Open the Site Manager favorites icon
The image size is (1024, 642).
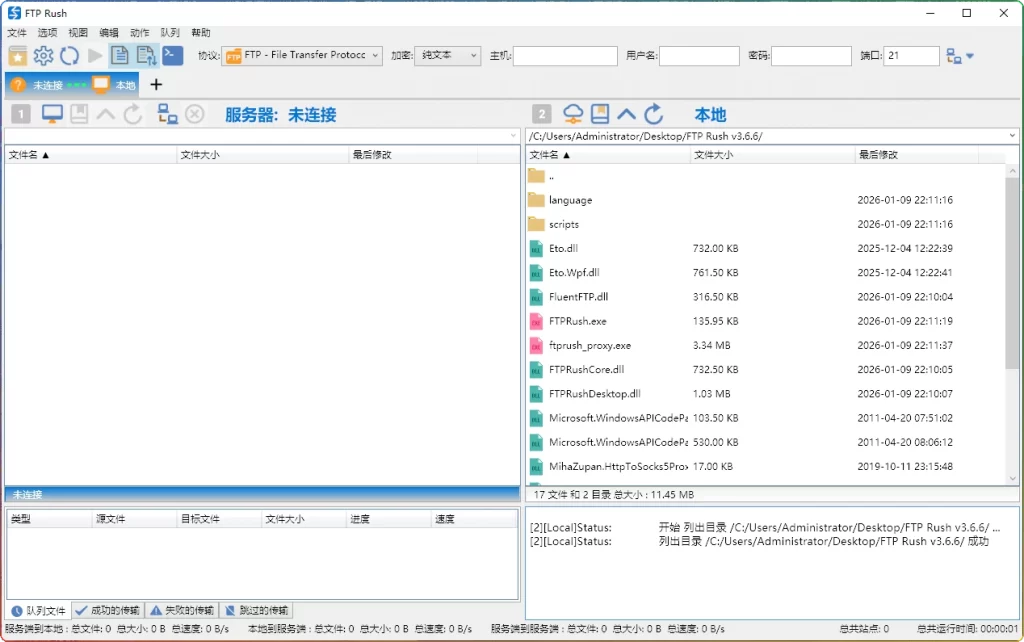(x=18, y=55)
